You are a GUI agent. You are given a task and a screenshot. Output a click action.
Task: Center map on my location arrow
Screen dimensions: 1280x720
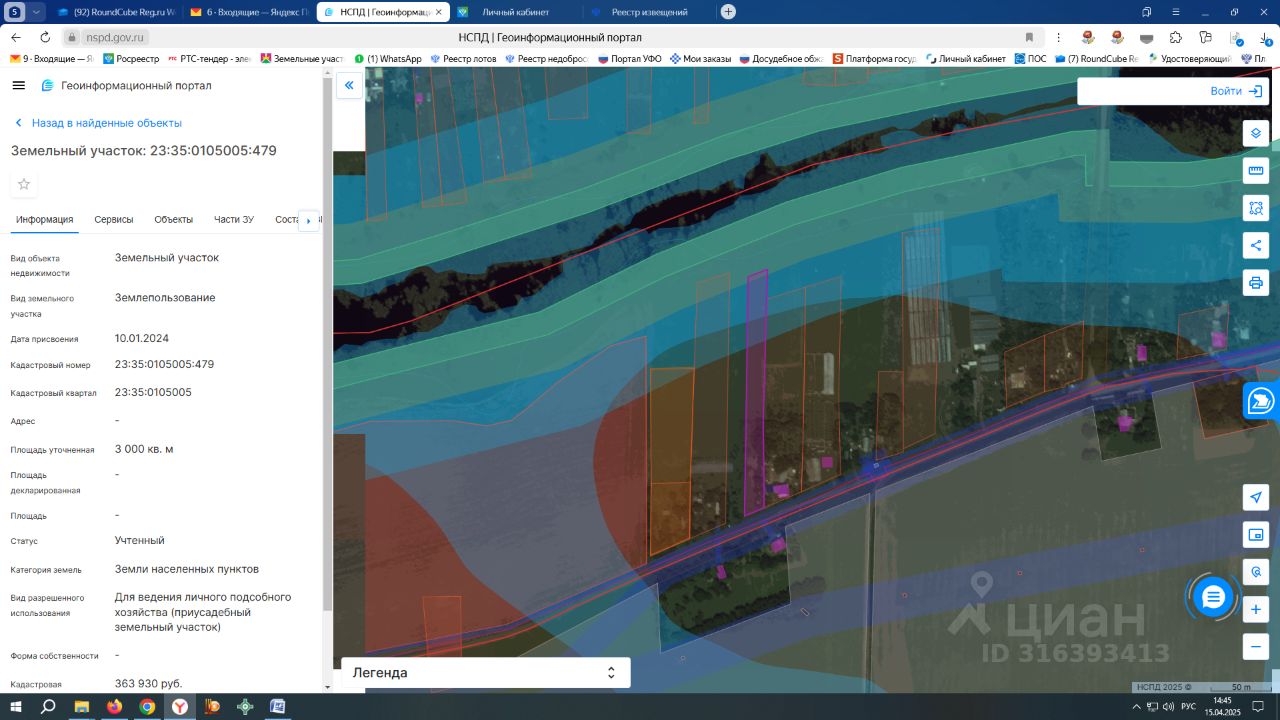[x=1256, y=497]
